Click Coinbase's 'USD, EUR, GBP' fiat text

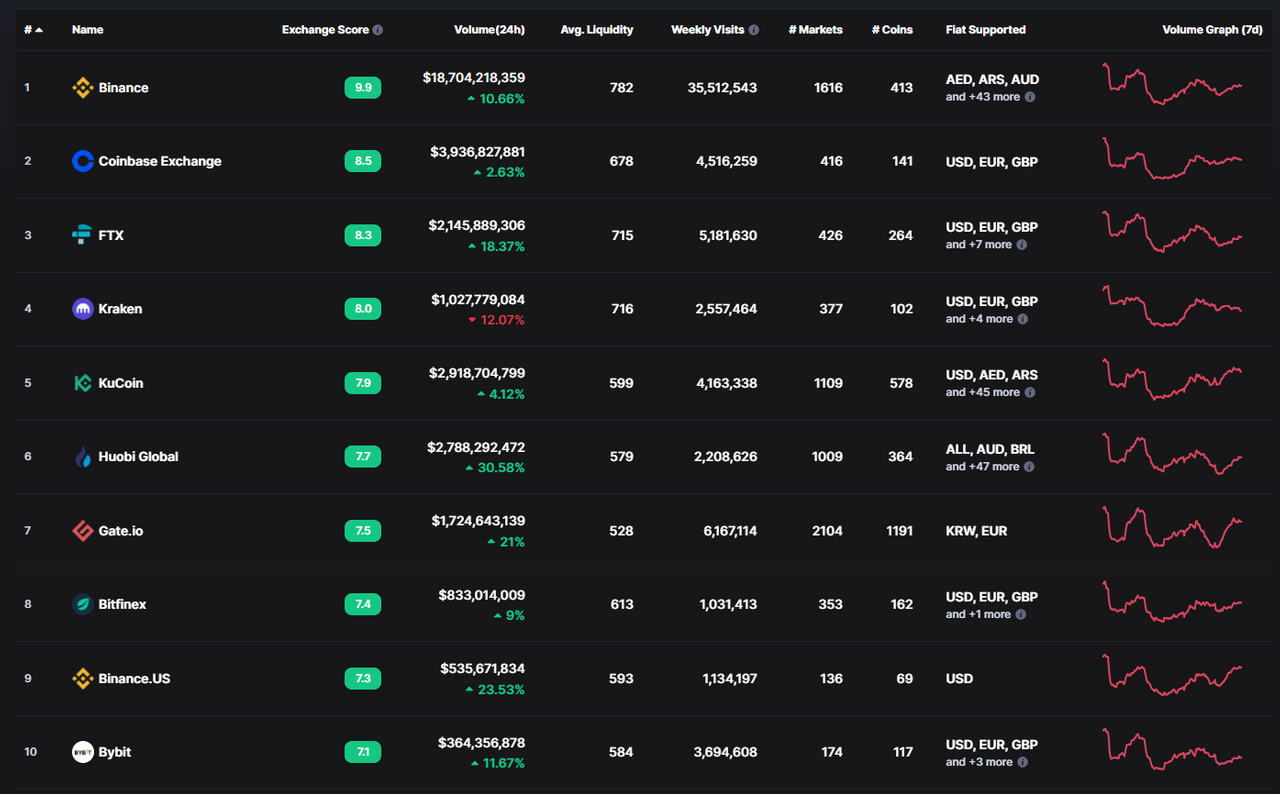click(x=992, y=161)
